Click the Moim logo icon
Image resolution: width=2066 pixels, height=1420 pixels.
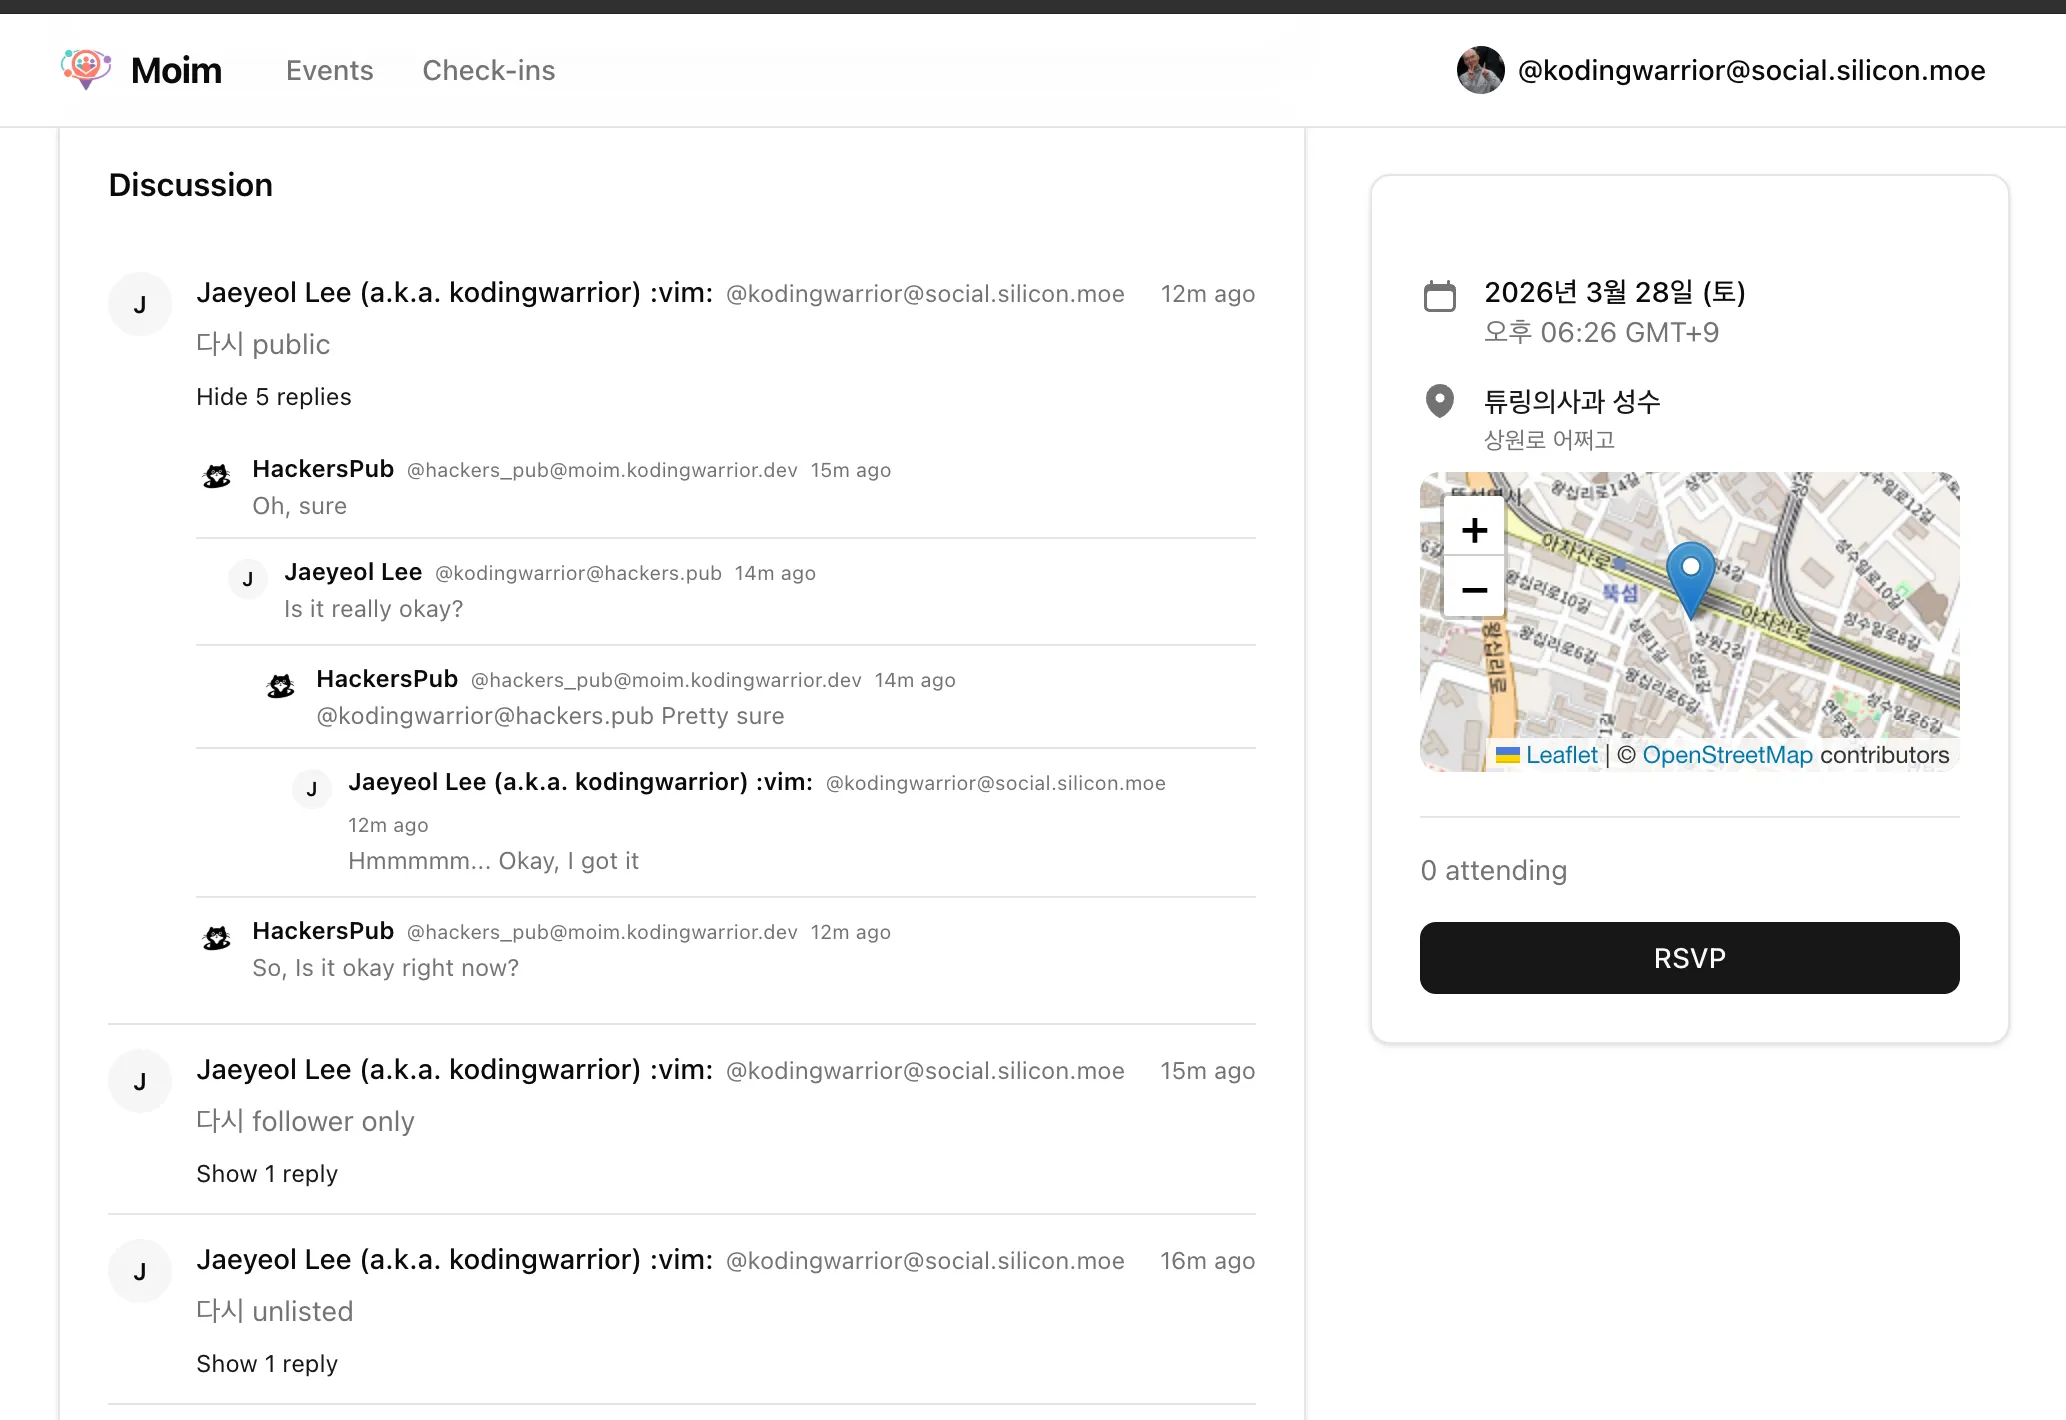point(86,69)
